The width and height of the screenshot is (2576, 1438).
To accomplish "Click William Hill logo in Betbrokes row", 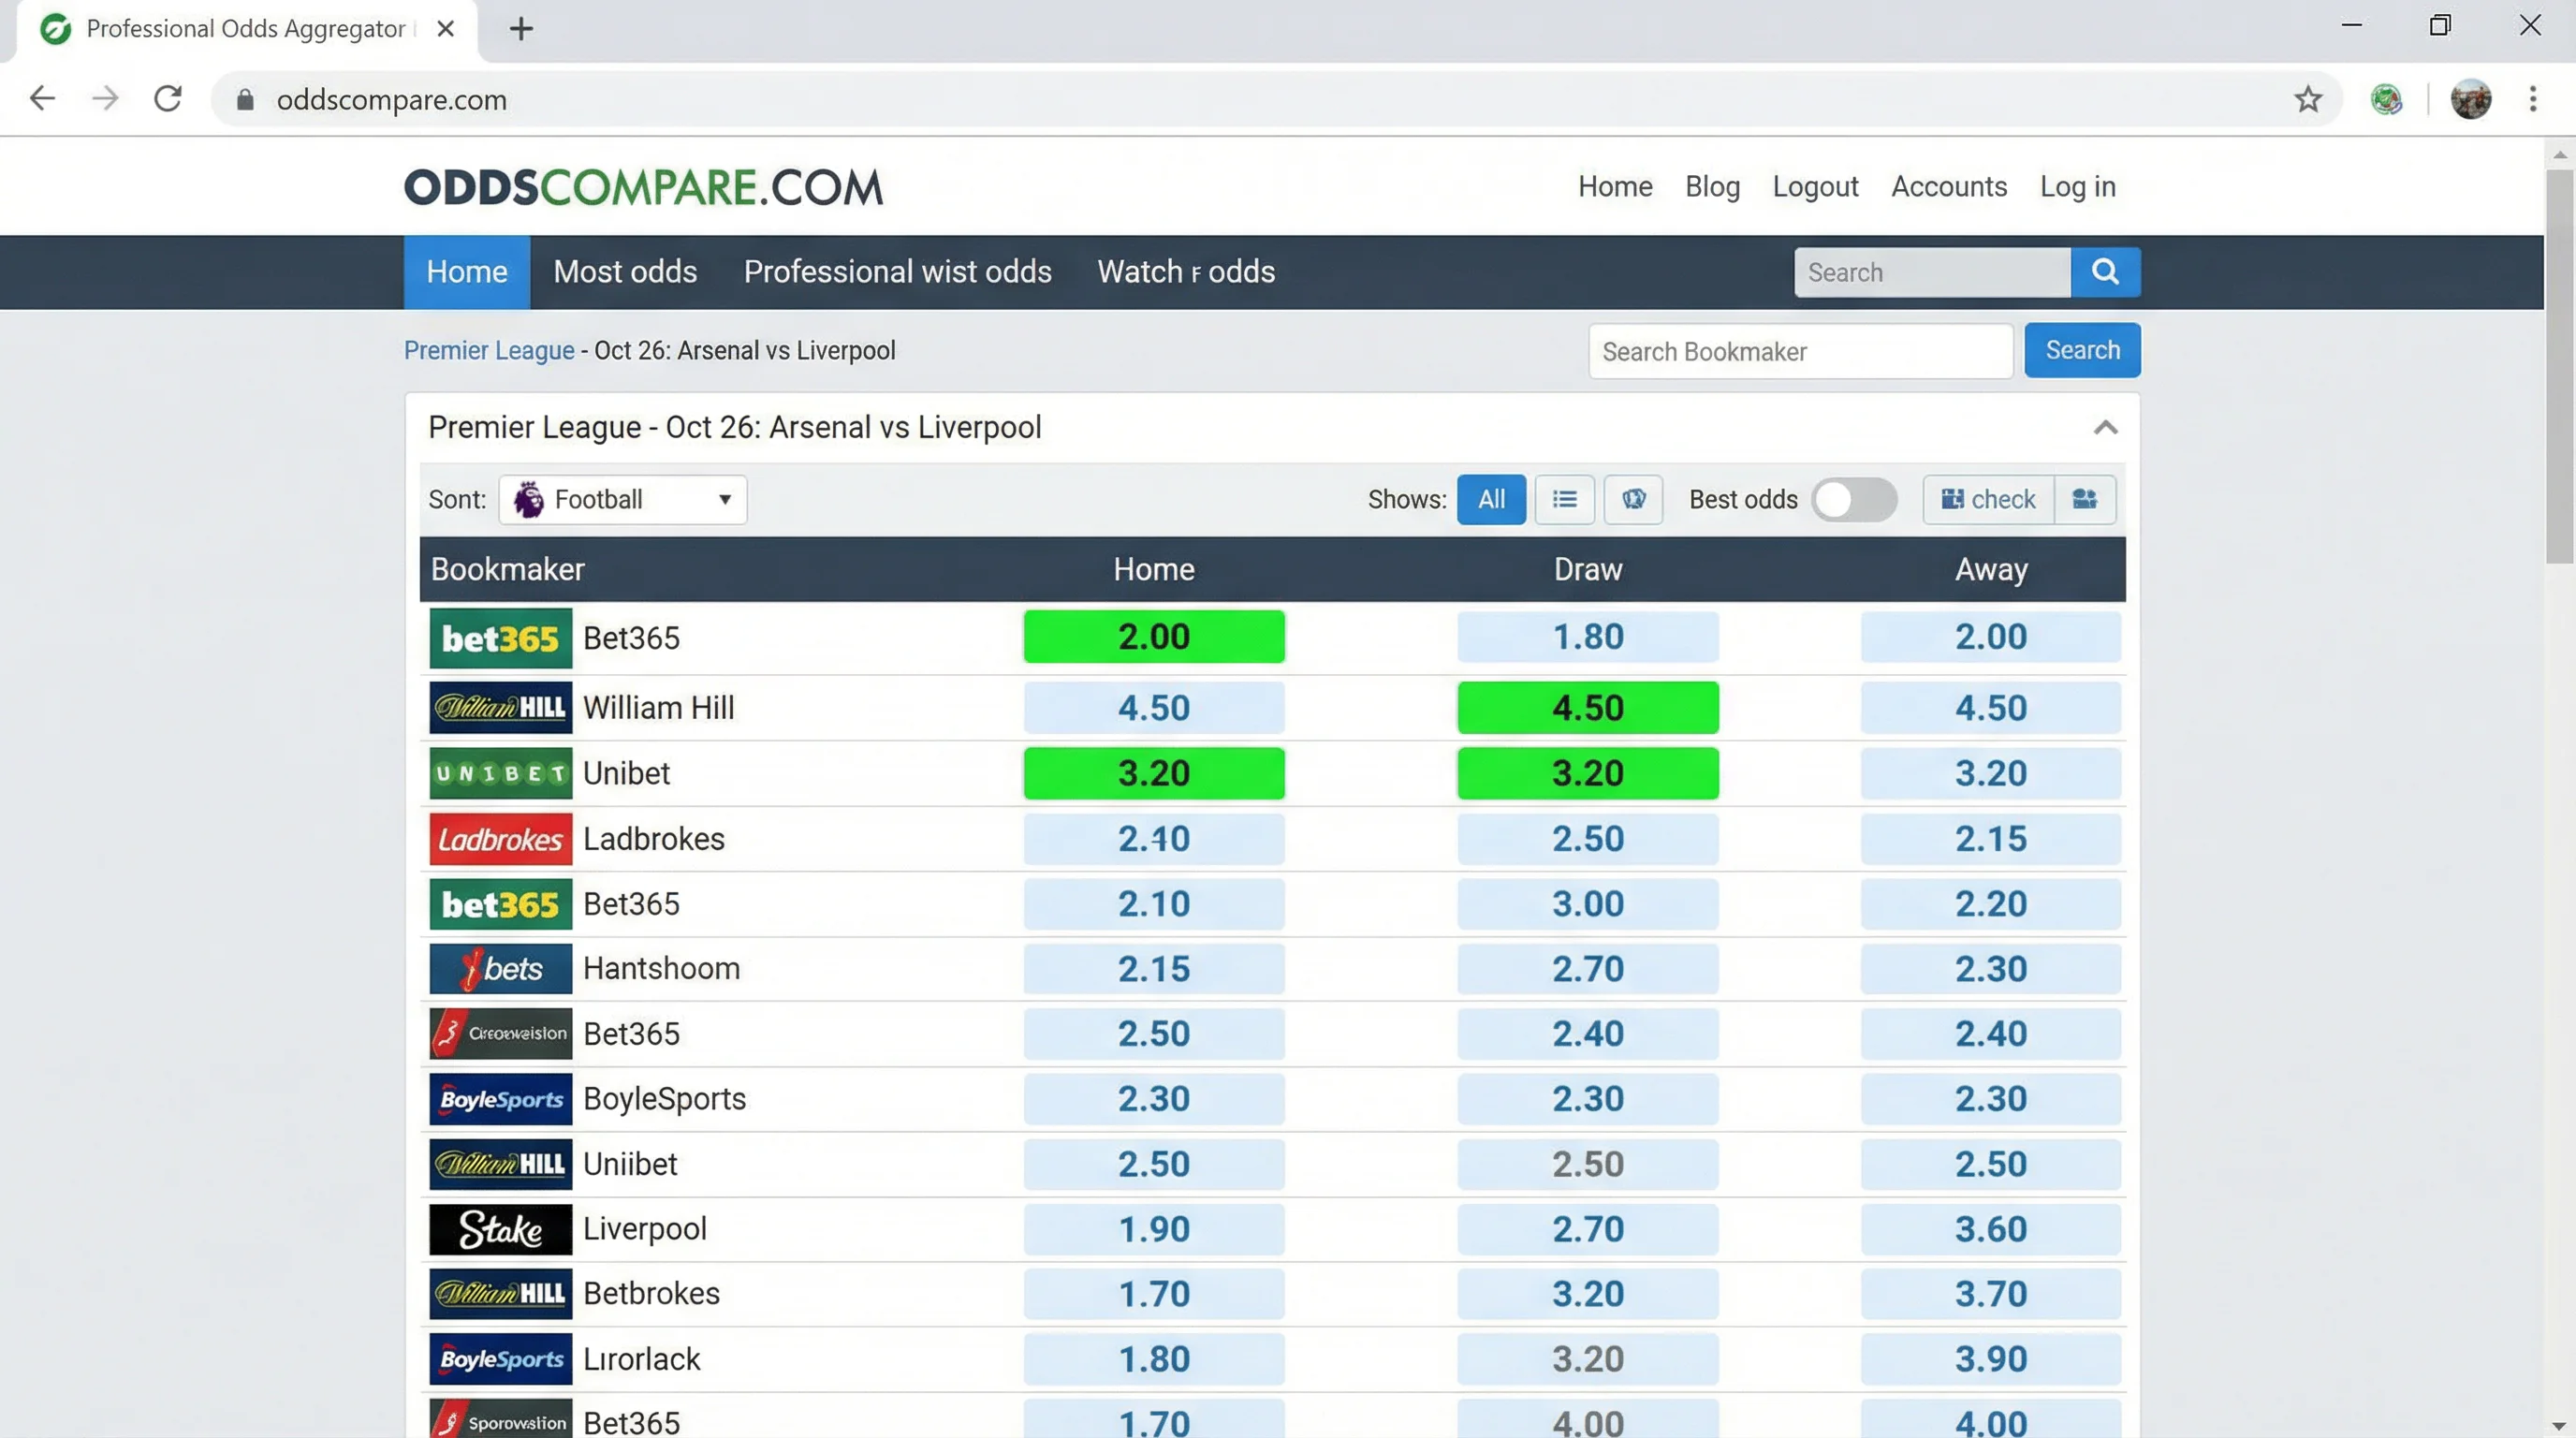I will [501, 1294].
